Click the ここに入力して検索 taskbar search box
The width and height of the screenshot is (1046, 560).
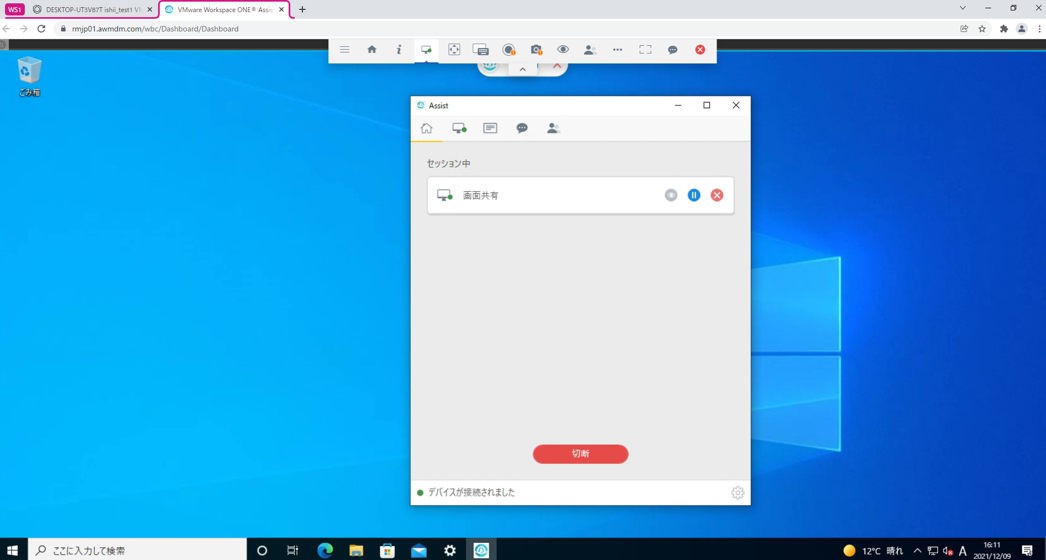point(137,551)
